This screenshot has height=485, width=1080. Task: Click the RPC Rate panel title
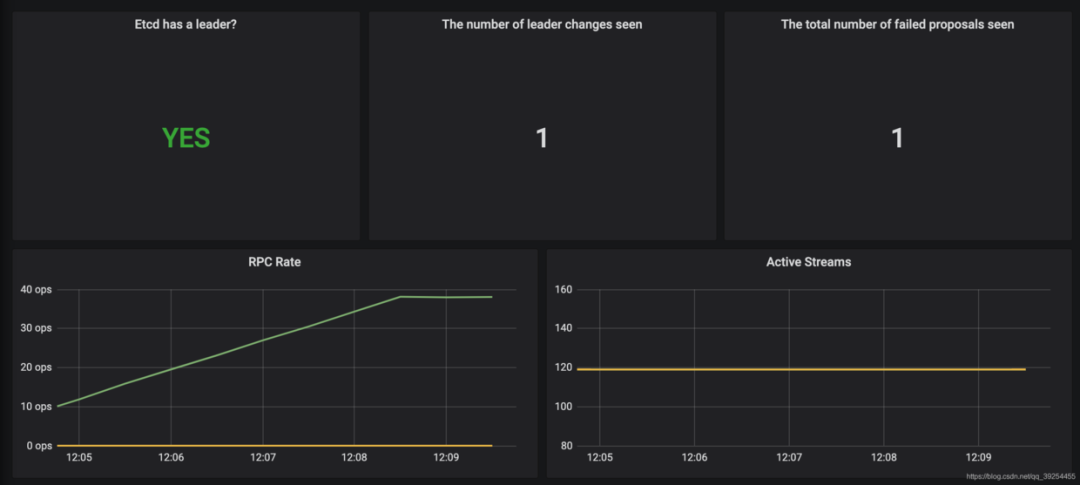274,262
